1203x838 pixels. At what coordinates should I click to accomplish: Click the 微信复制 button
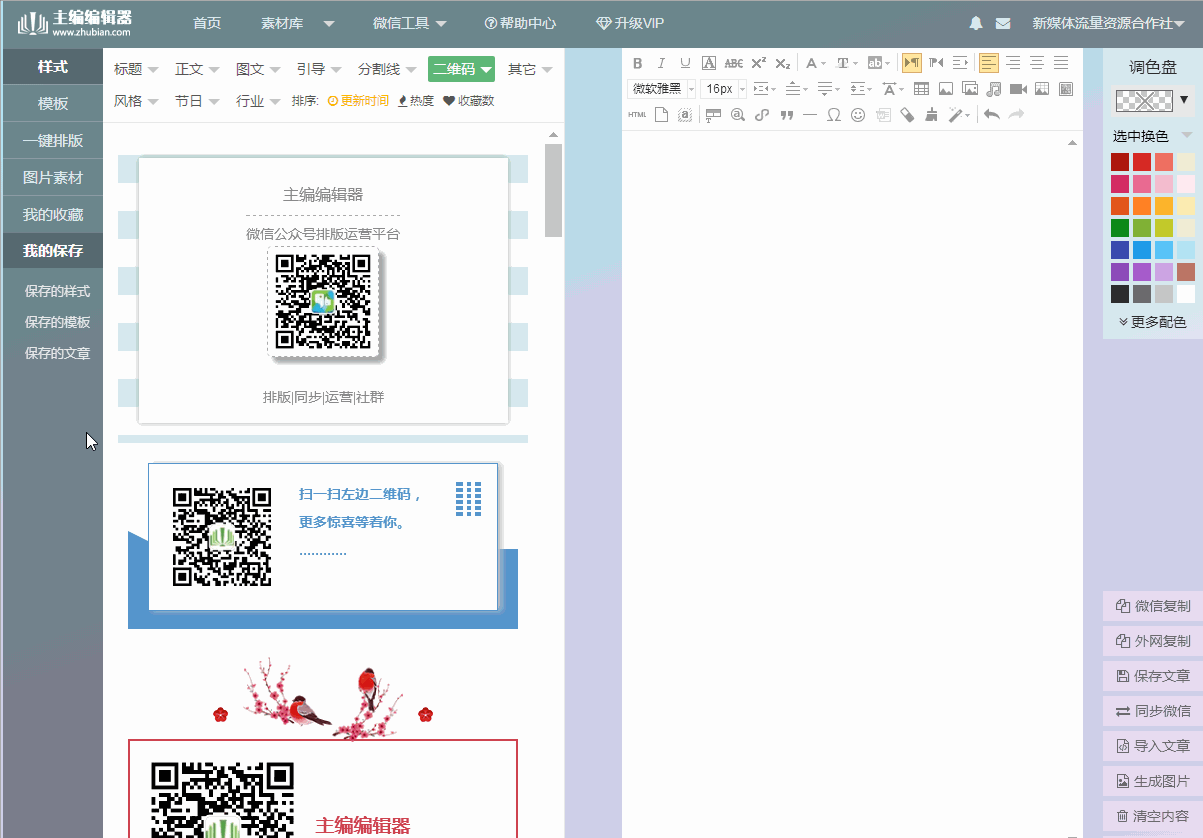(x=1153, y=606)
